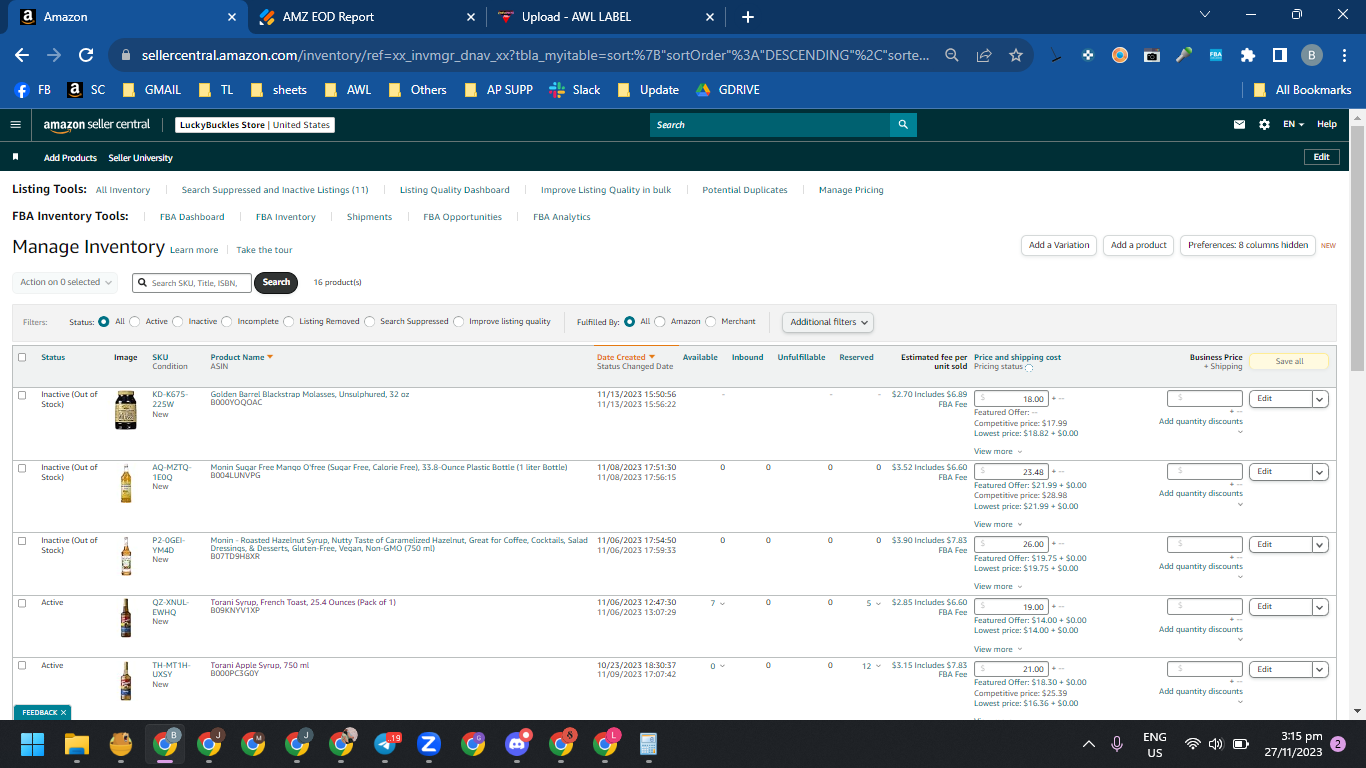Screen dimensions: 1366x768
Task: Expand View more under the 18.00 price
Action: (998, 452)
